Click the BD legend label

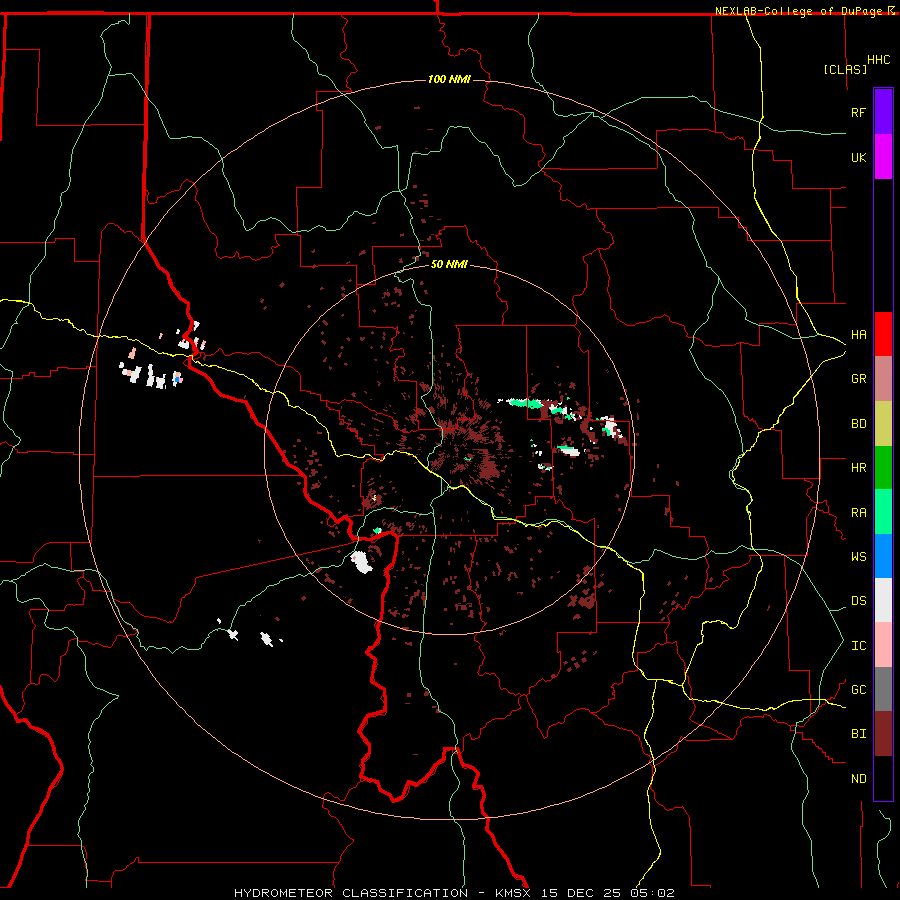[858, 424]
